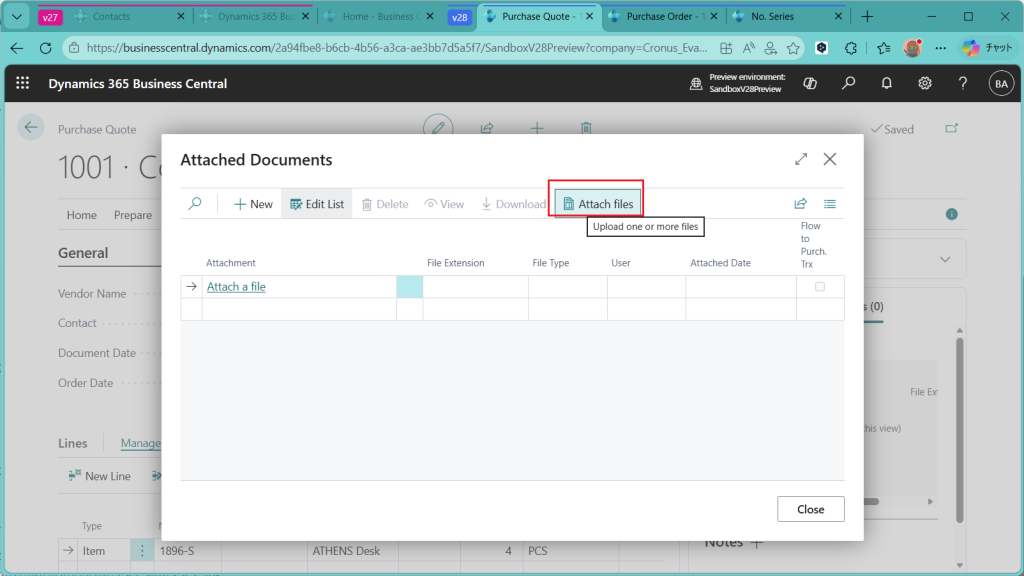
Task: Expand Attached Documents dialog to full screen
Action: tap(801, 160)
